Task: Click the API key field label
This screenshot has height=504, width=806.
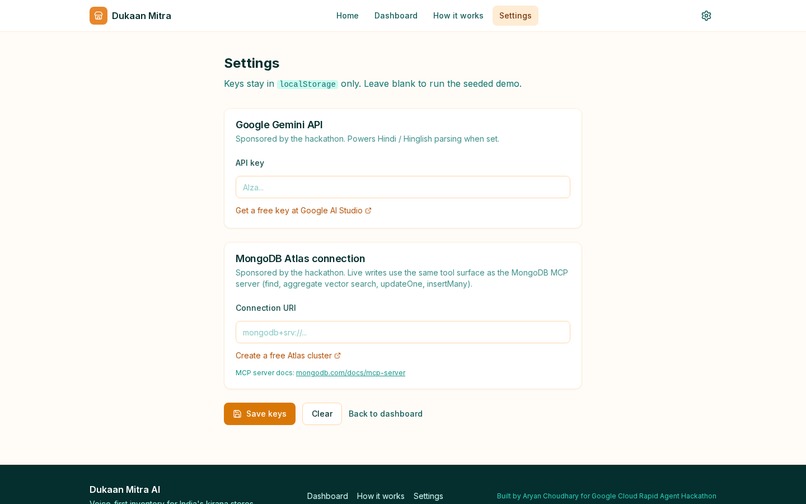Action: pos(250,163)
